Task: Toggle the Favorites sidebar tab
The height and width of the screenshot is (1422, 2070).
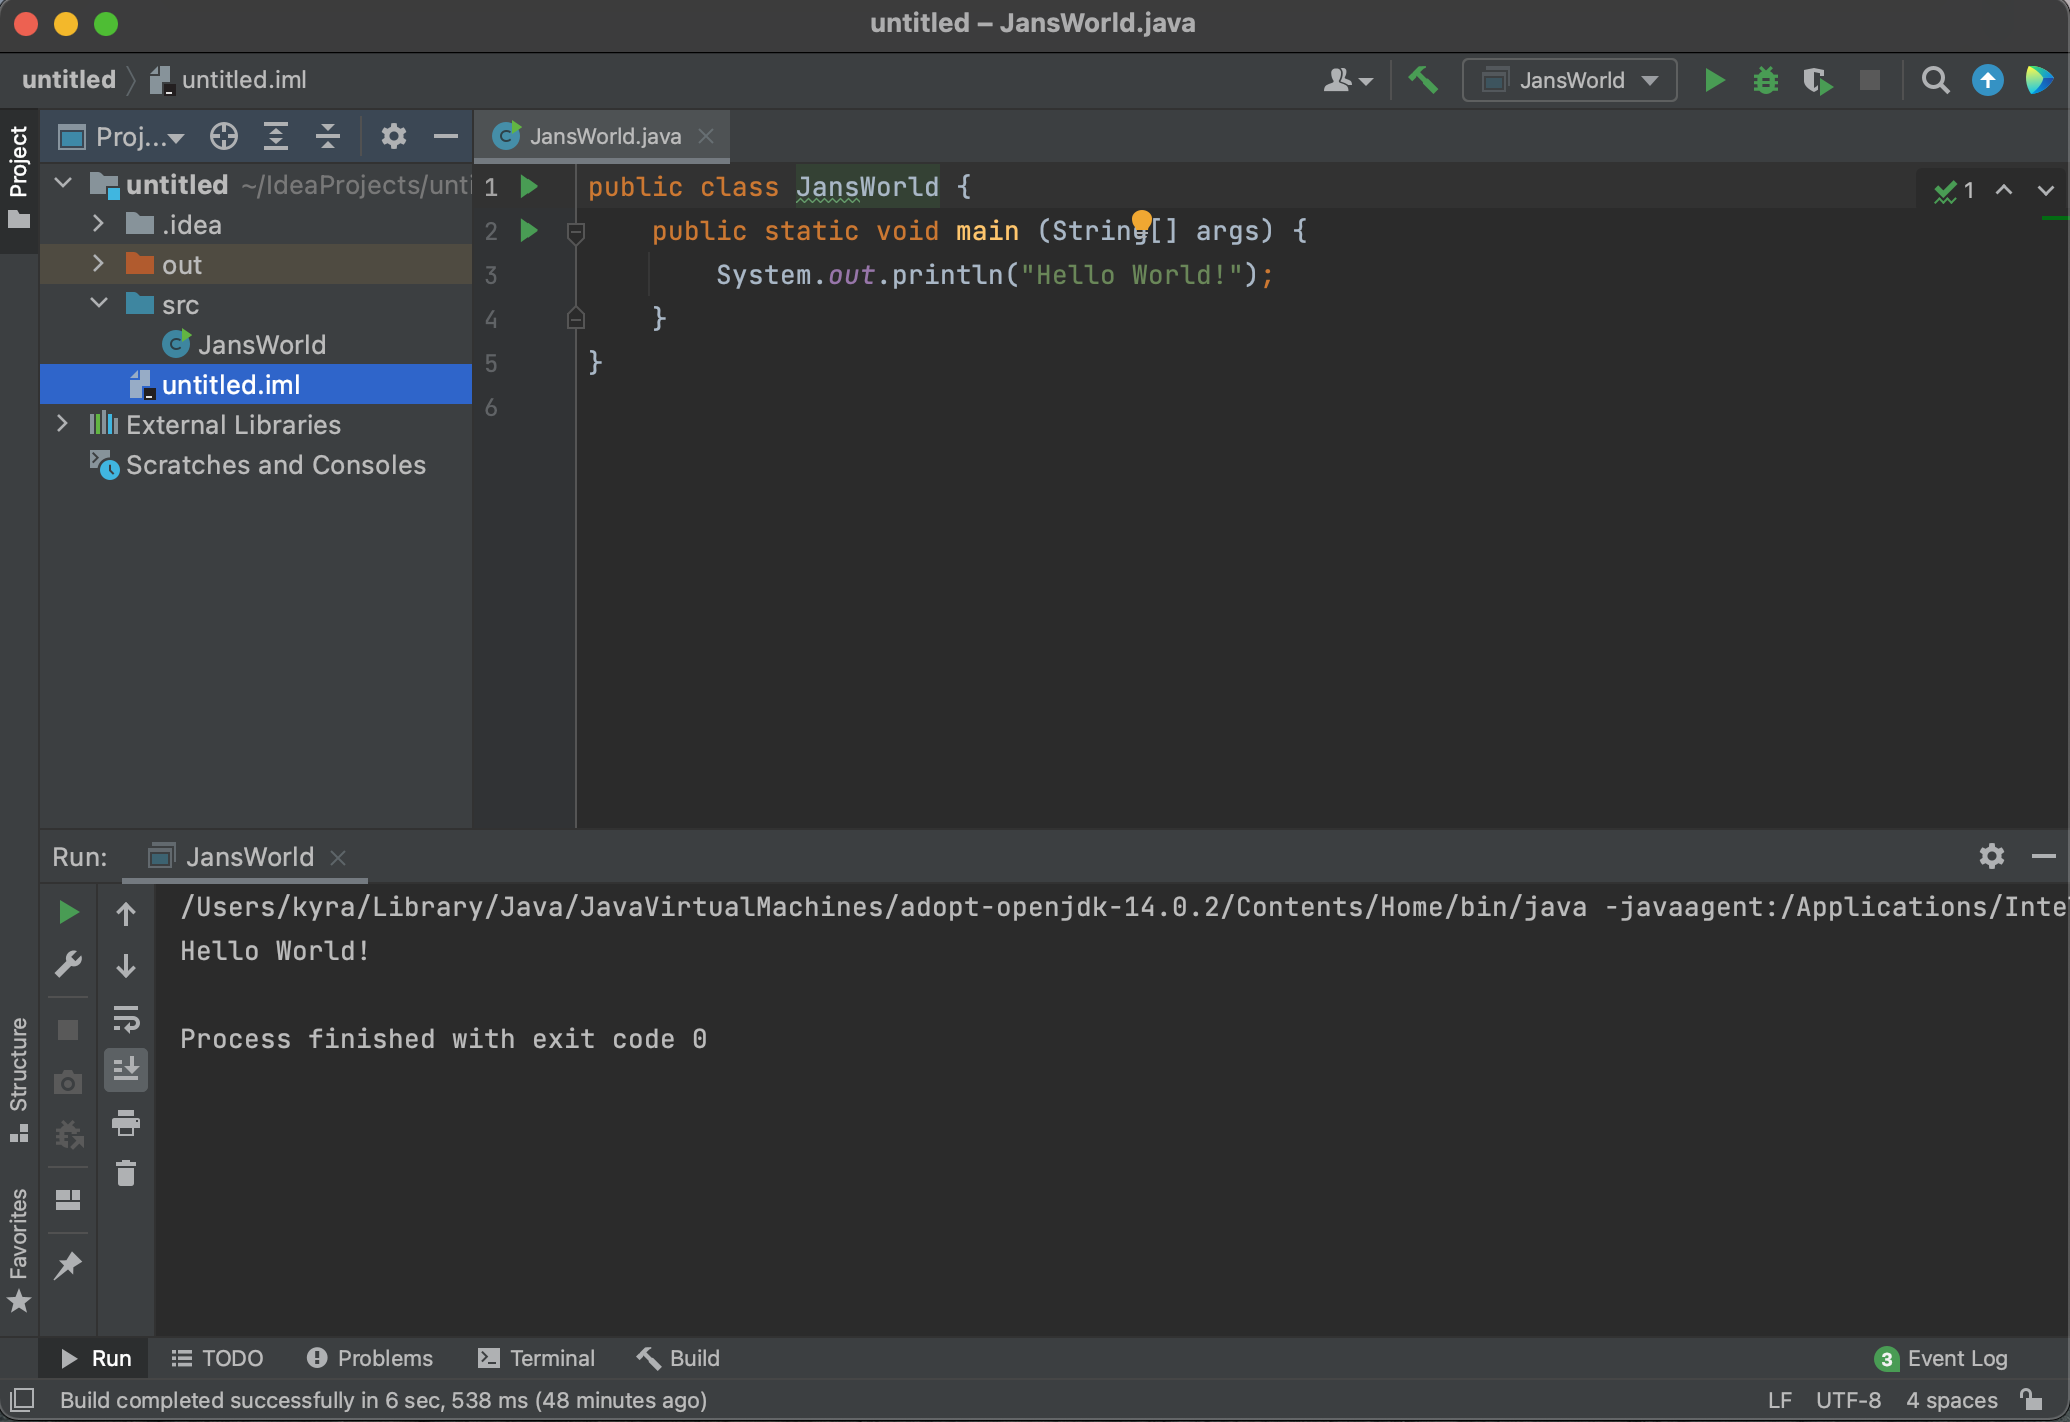Action: (19, 1250)
